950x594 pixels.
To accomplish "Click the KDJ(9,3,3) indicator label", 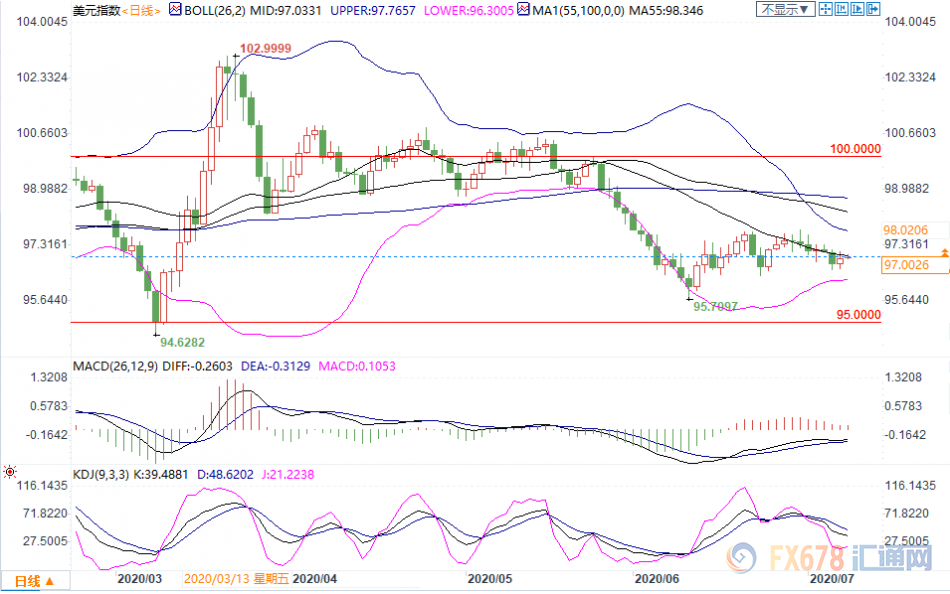I will 101,475.
